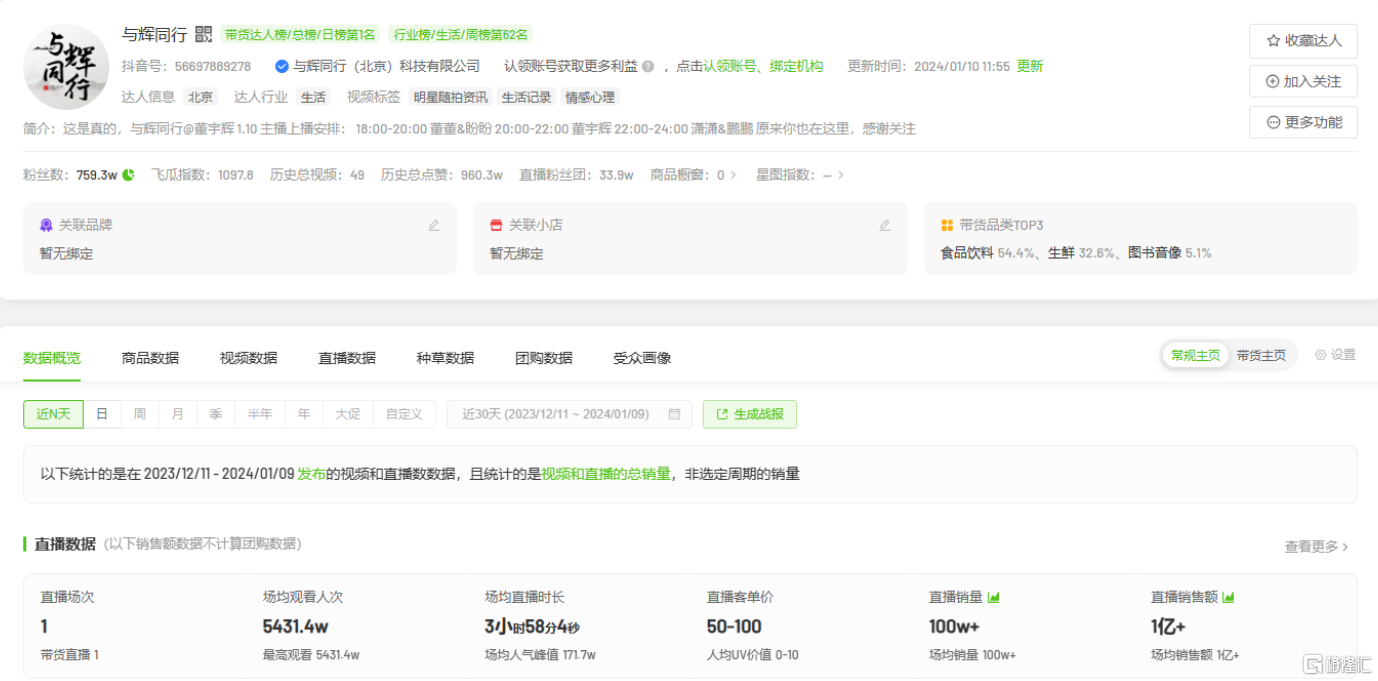Click 收藏达人 button
The width and height of the screenshot is (1378, 681).
coord(1303,41)
